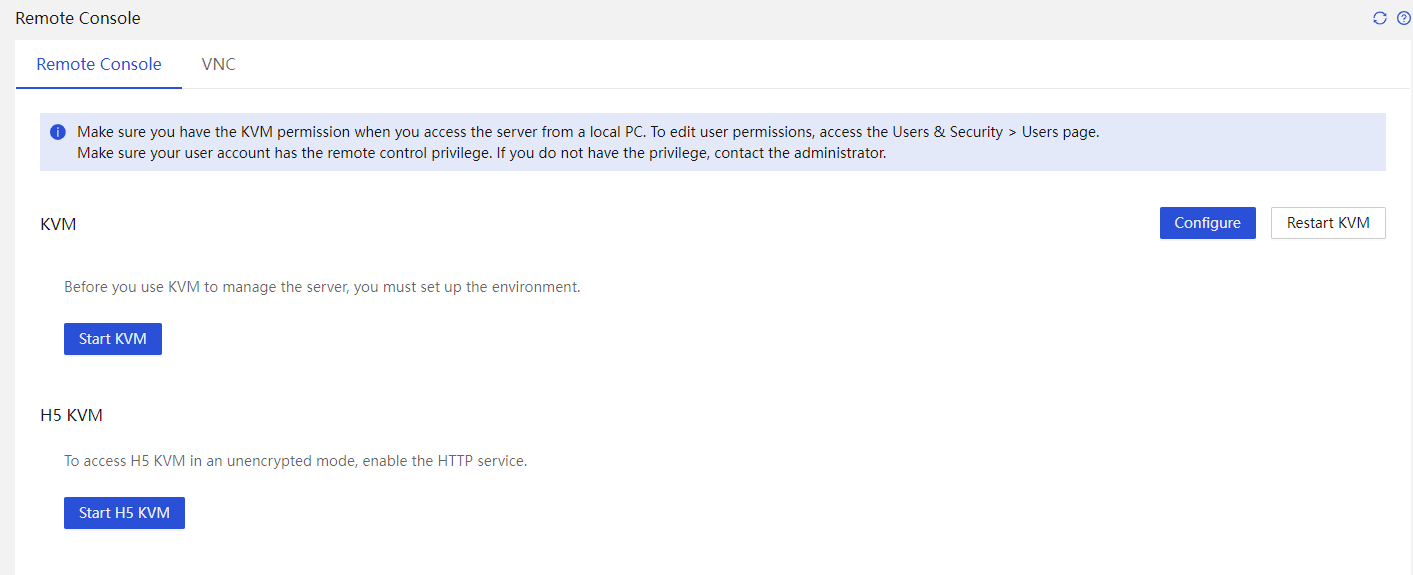Refresh the Remote Console page
This screenshot has height=575, width=1413.
(1380, 18)
